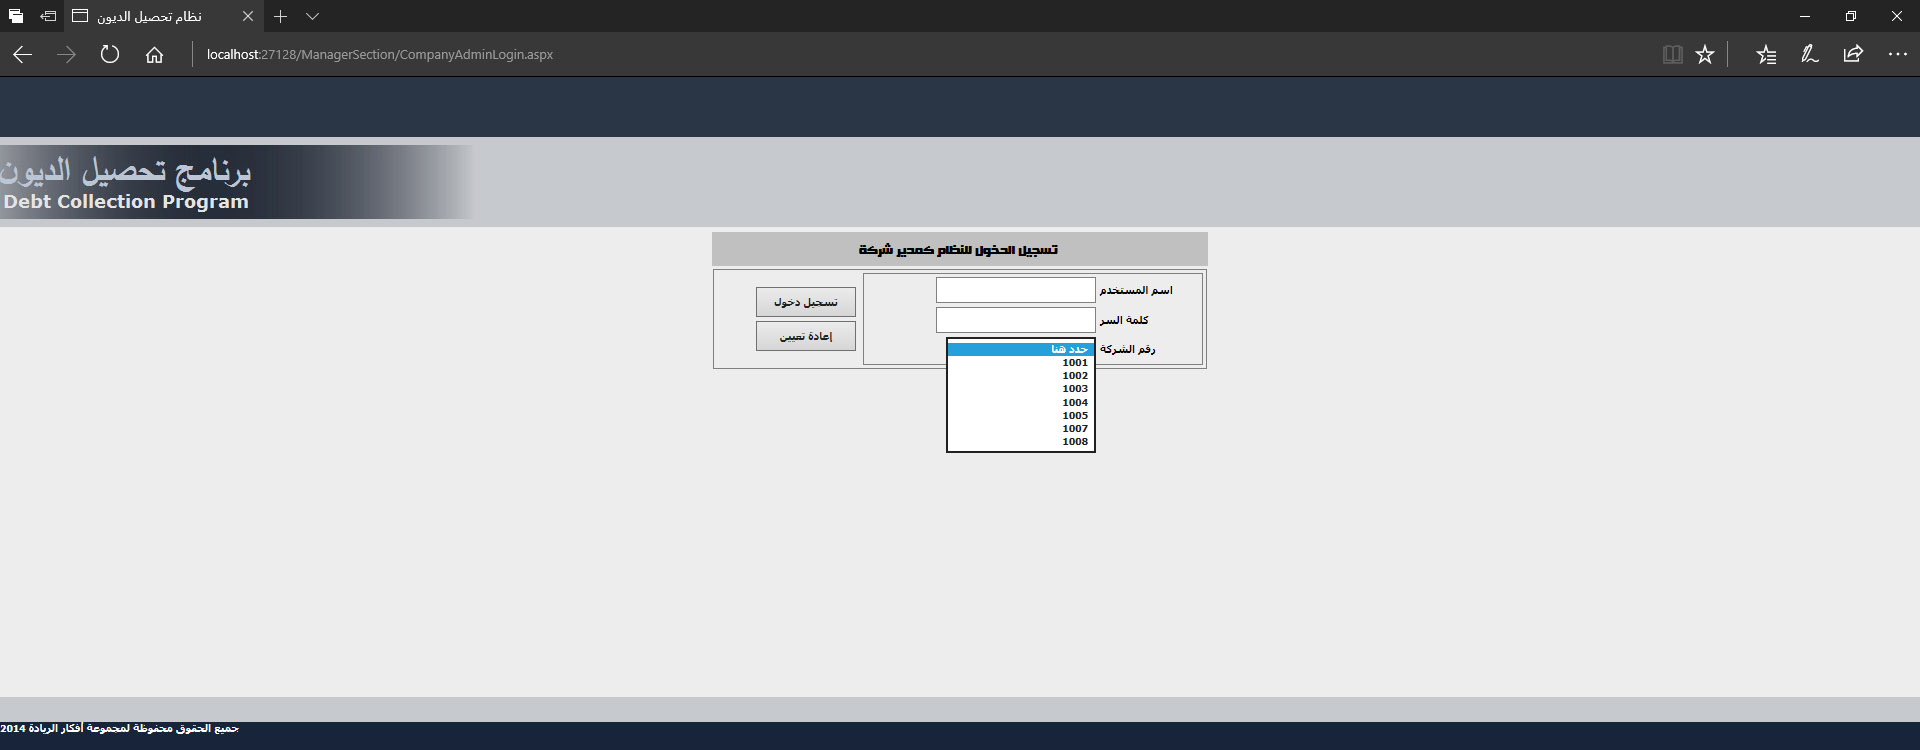
Task: Open the Favorites hub icon
Action: [x=1766, y=55]
